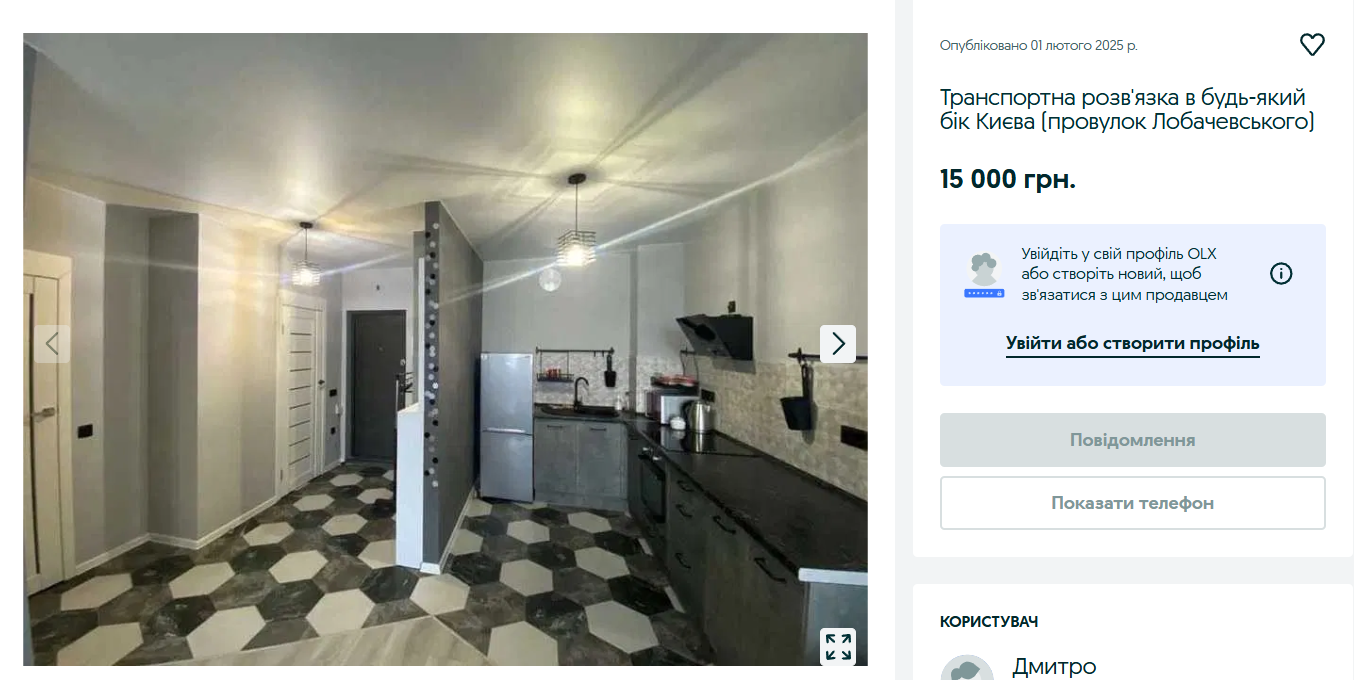Click the login prompt text mentioning OLX
This screenshot has width=1354, height=680.
click(x=1124, y=274)
